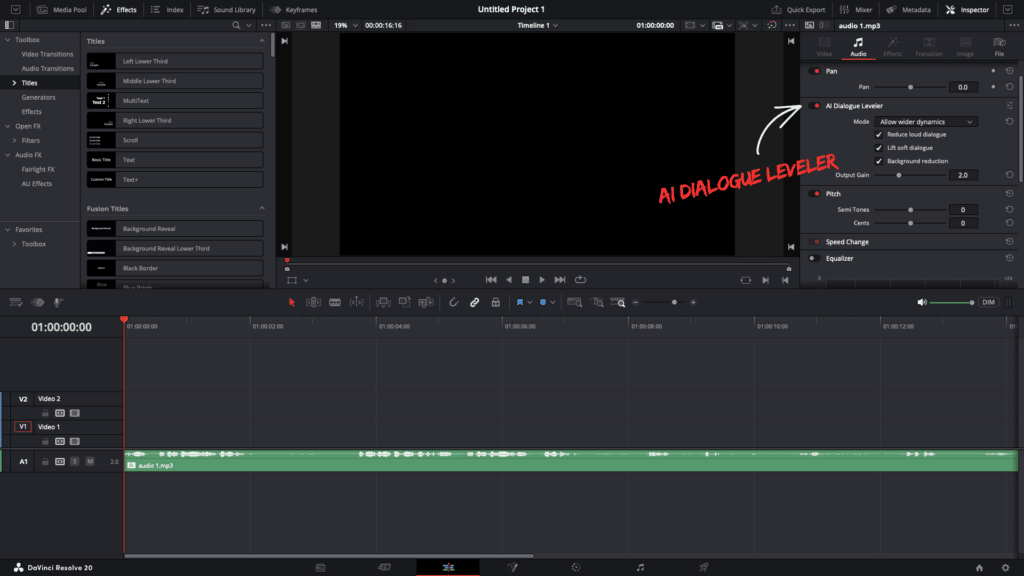Screen dimensions: 1024x576
Task: Enable Reduce loud dialogue checkbox
Action: pos(878,134)
